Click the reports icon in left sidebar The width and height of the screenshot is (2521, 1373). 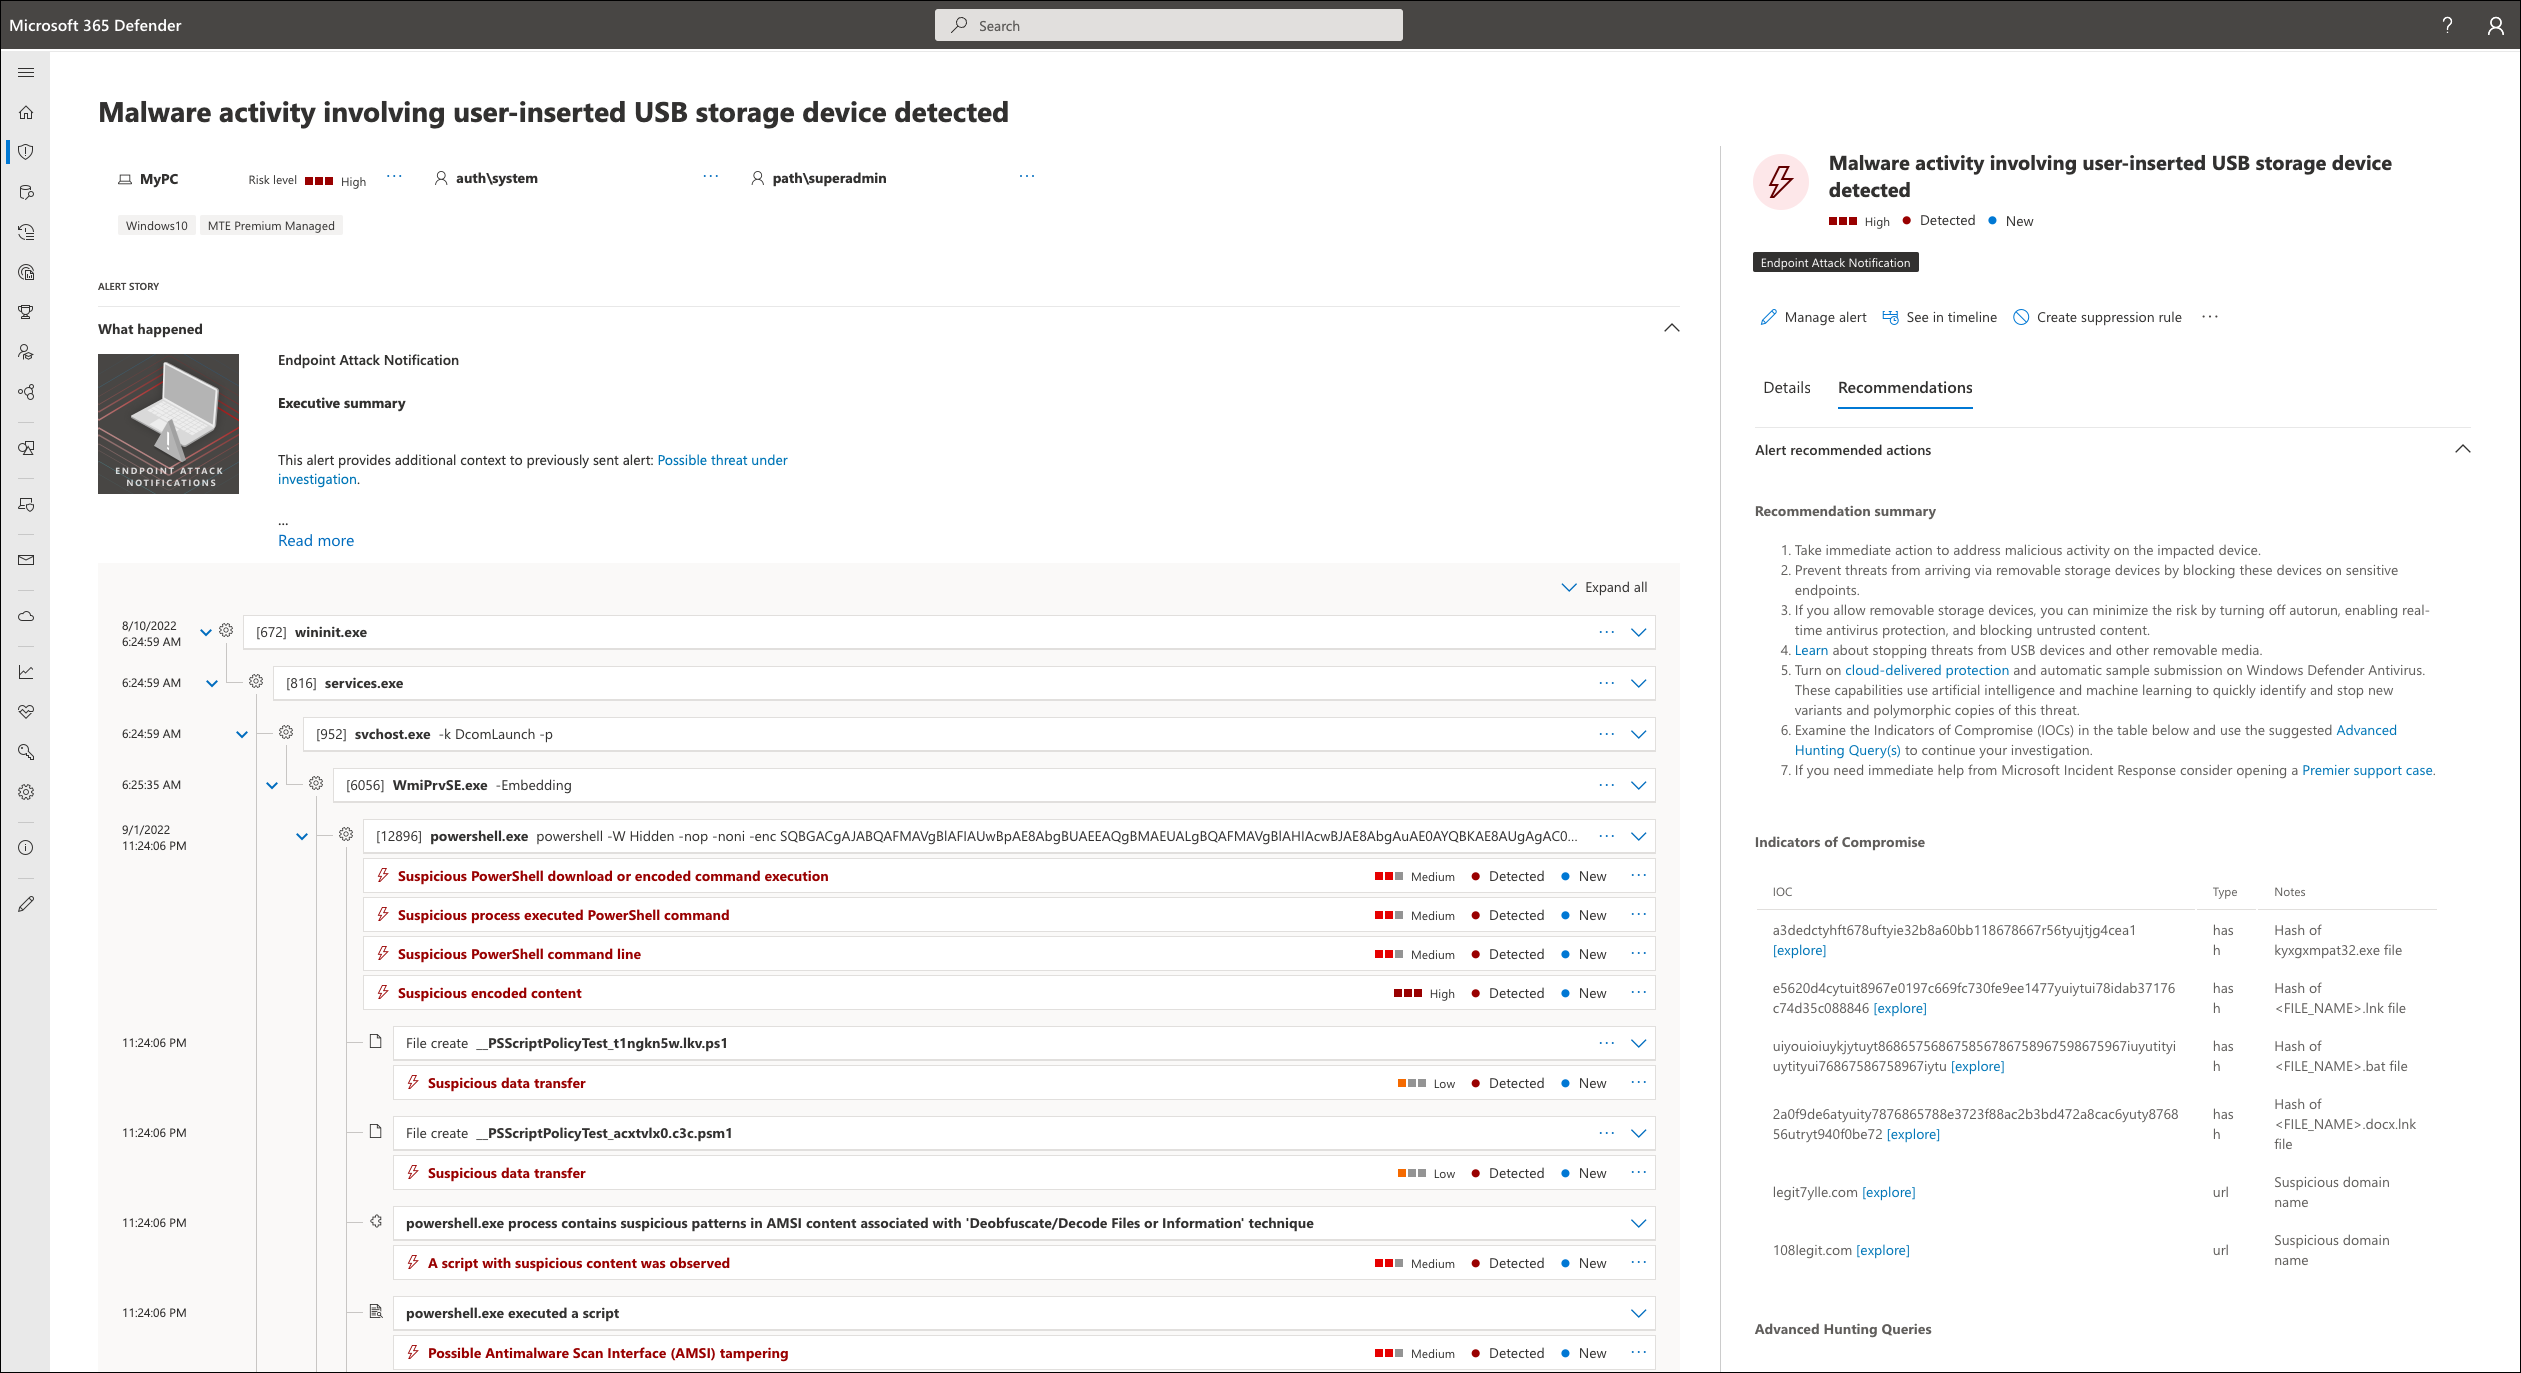click(32, 670)
